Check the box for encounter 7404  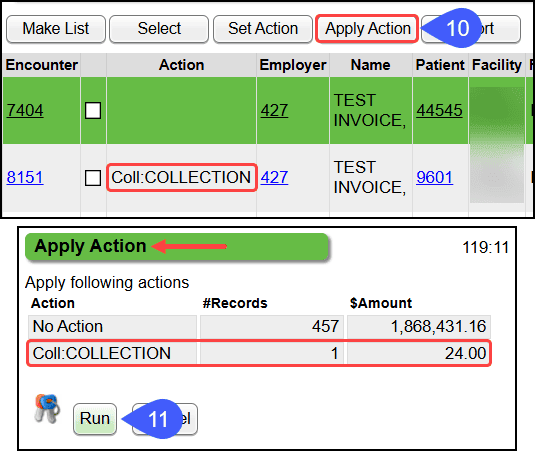[x=93, y=111]
